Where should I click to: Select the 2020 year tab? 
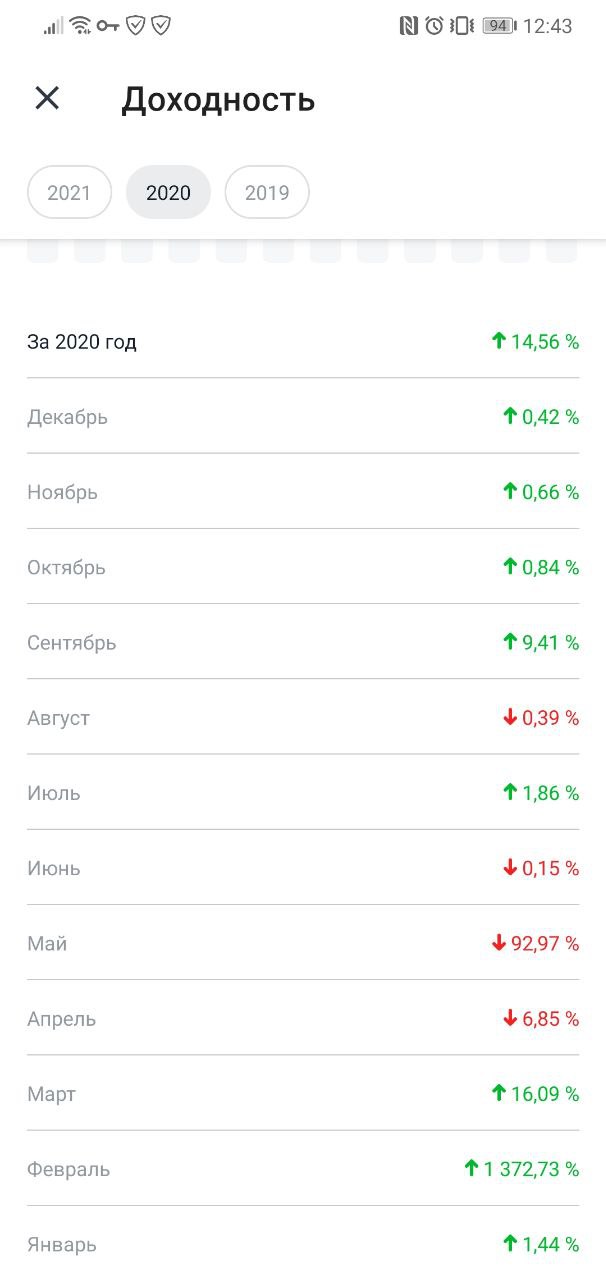tap(168, 192)
